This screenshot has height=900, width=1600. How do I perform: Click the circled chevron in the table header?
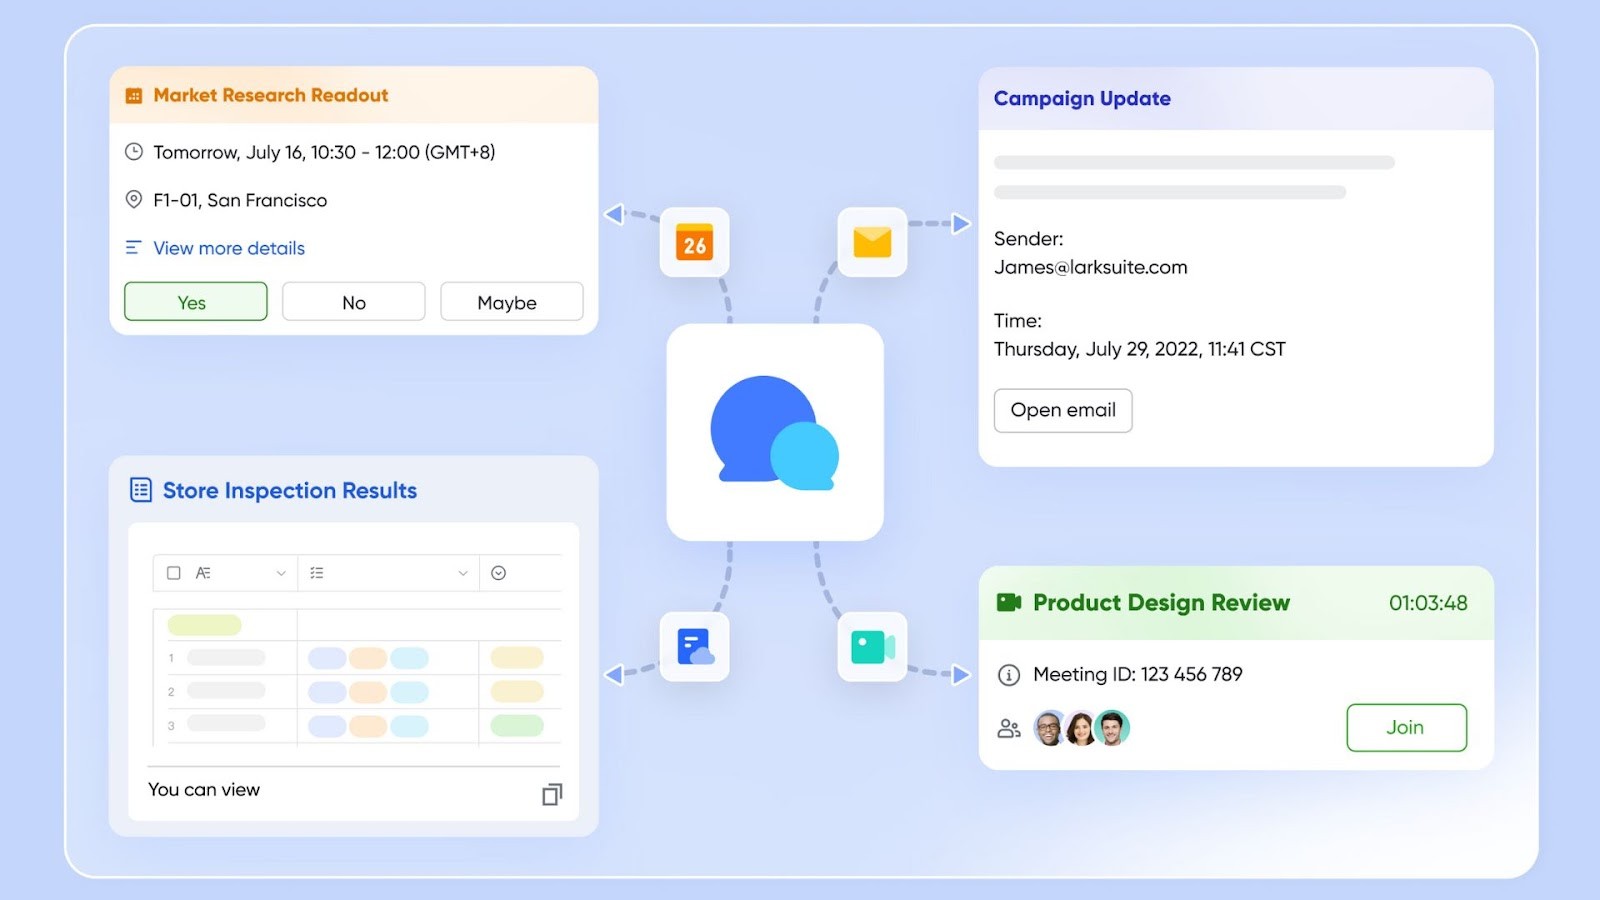click(x=500, y=572)
